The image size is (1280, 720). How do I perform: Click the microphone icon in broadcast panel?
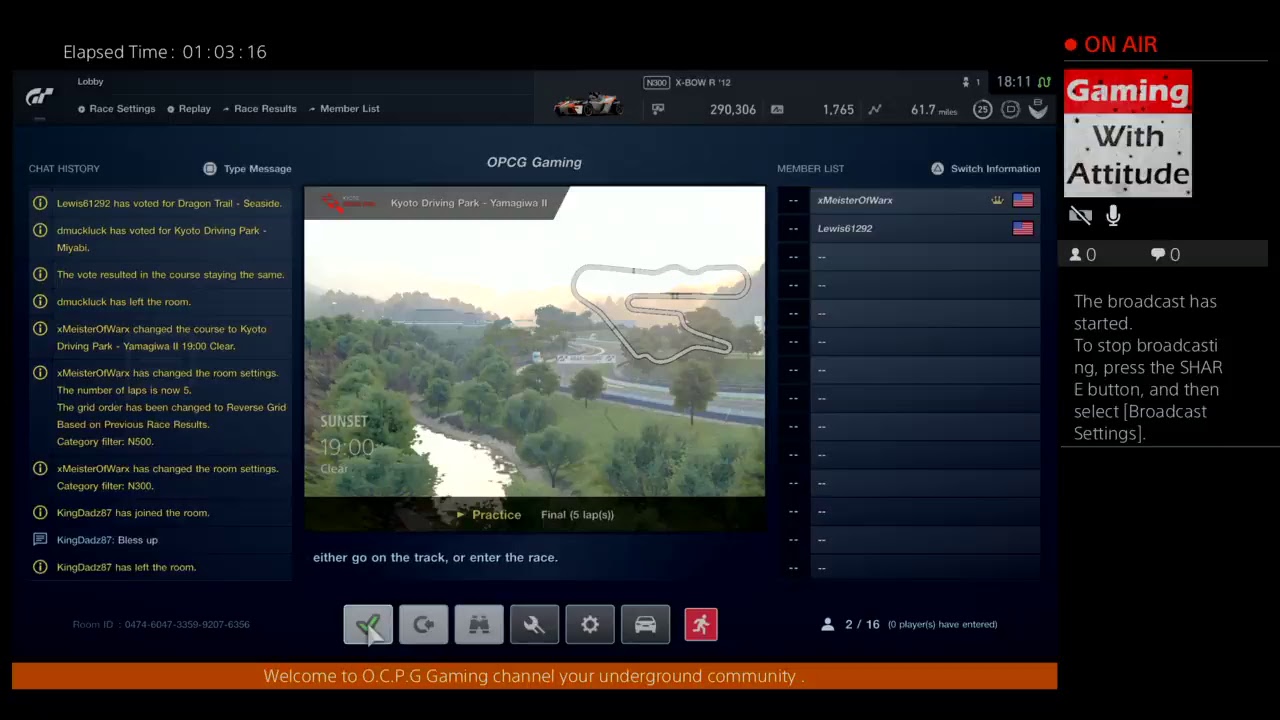(x=1113, y=216)
